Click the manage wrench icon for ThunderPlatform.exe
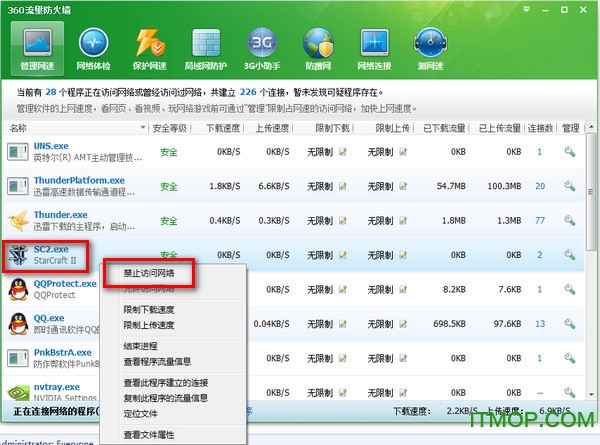Viewport: 600px width, 445px height. click(570, 186)
